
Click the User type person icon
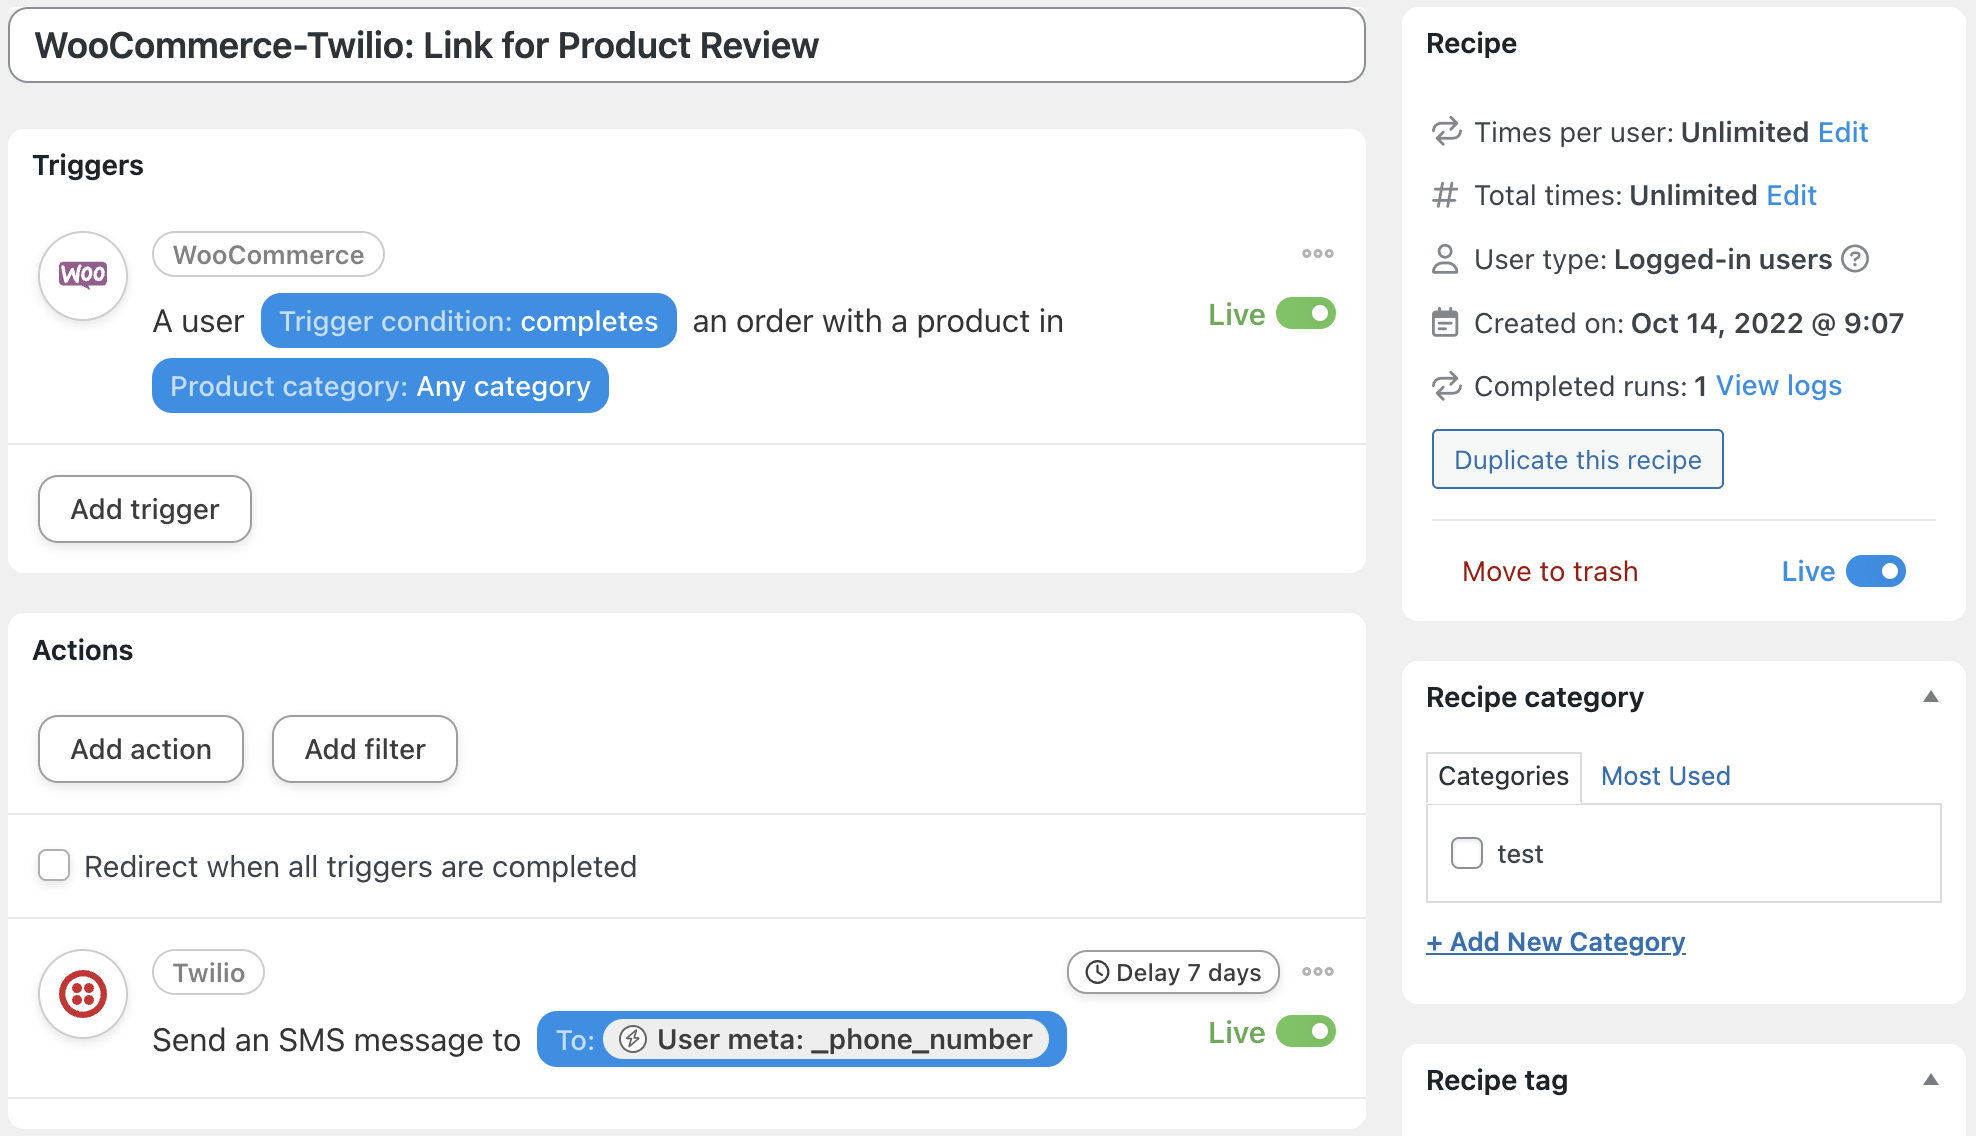1445,259
